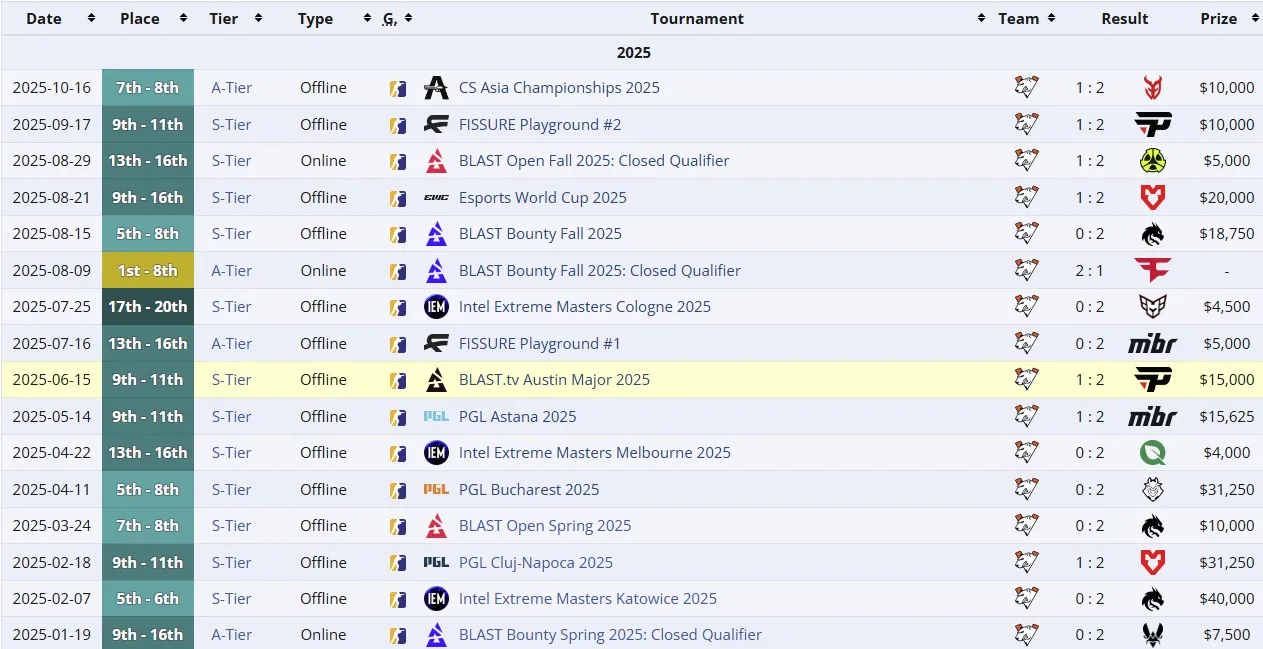Click Esports World Cup EWC logo icon
Screen dimensions: 1263x649
pyautogui.click(x=436, y=198)
